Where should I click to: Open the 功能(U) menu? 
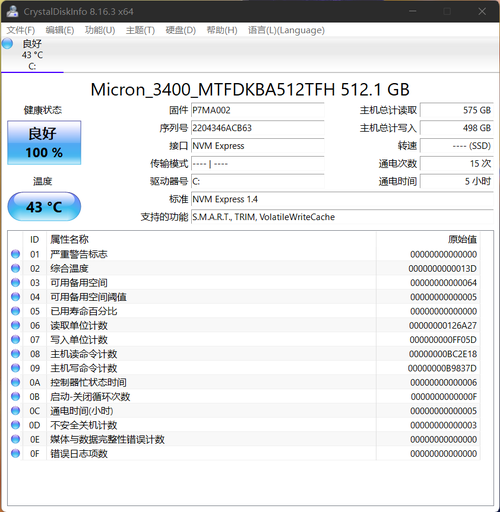(x=100, y=30)
